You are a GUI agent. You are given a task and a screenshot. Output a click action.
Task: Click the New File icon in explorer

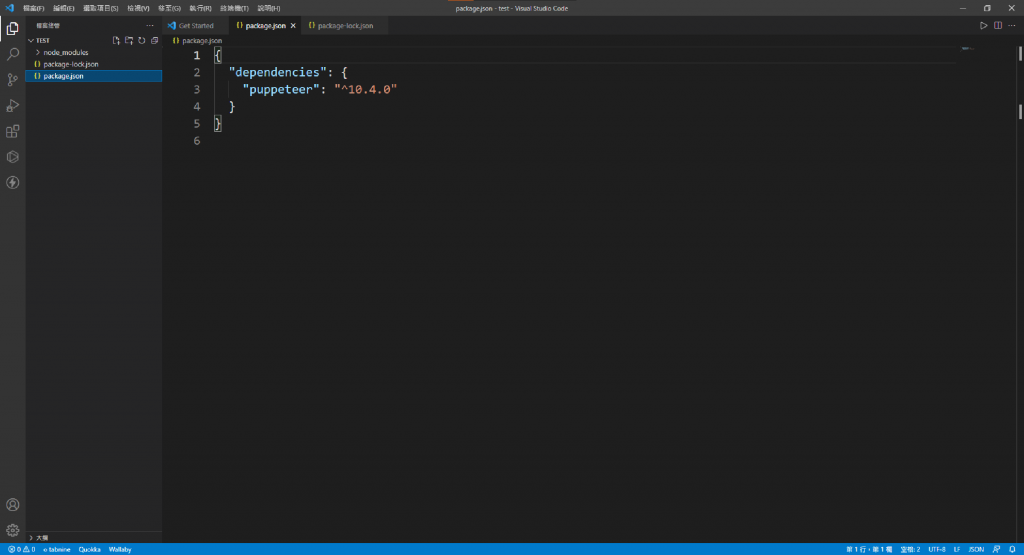[116, 40]
